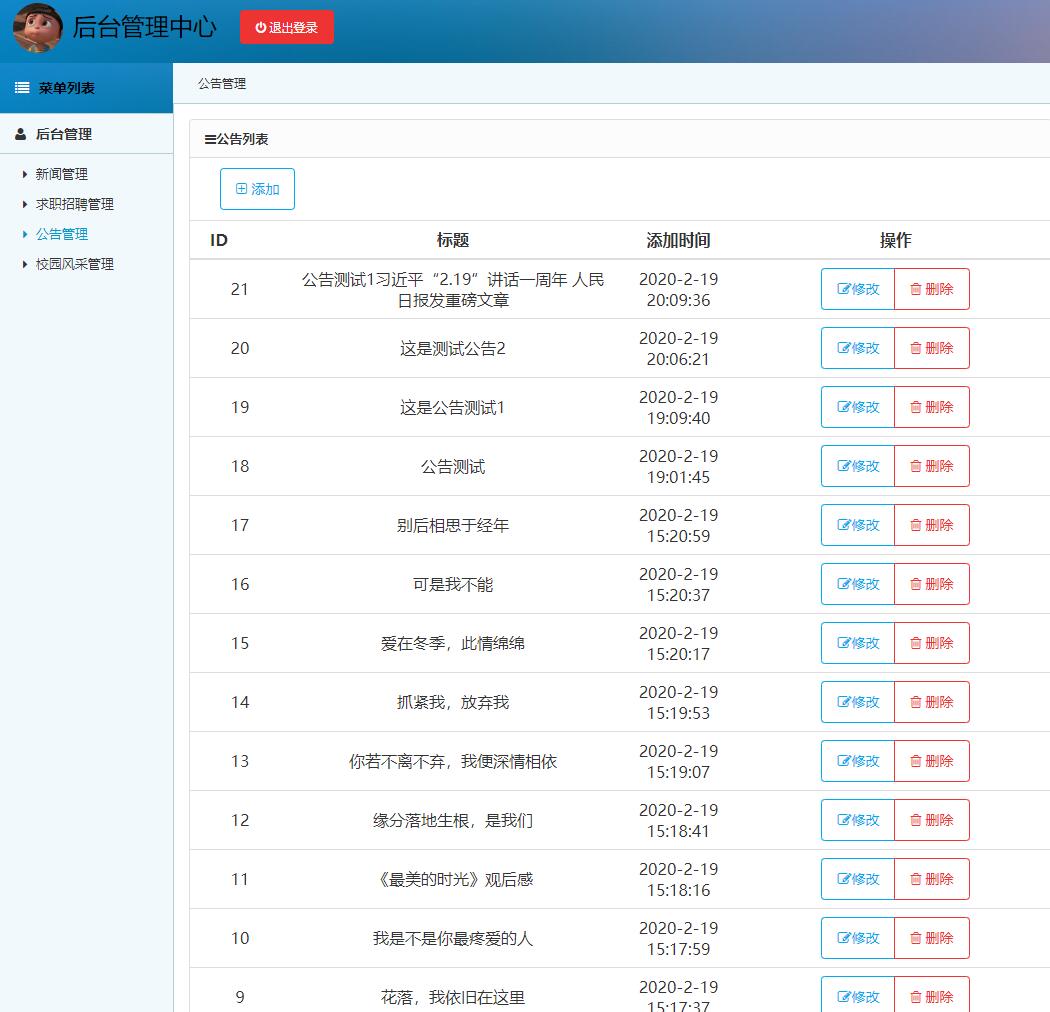Image resolution: width=1050 pixels, height=1012 pixels.
Task: Click 修改 for record ID 15
Action: coord(857,643)
